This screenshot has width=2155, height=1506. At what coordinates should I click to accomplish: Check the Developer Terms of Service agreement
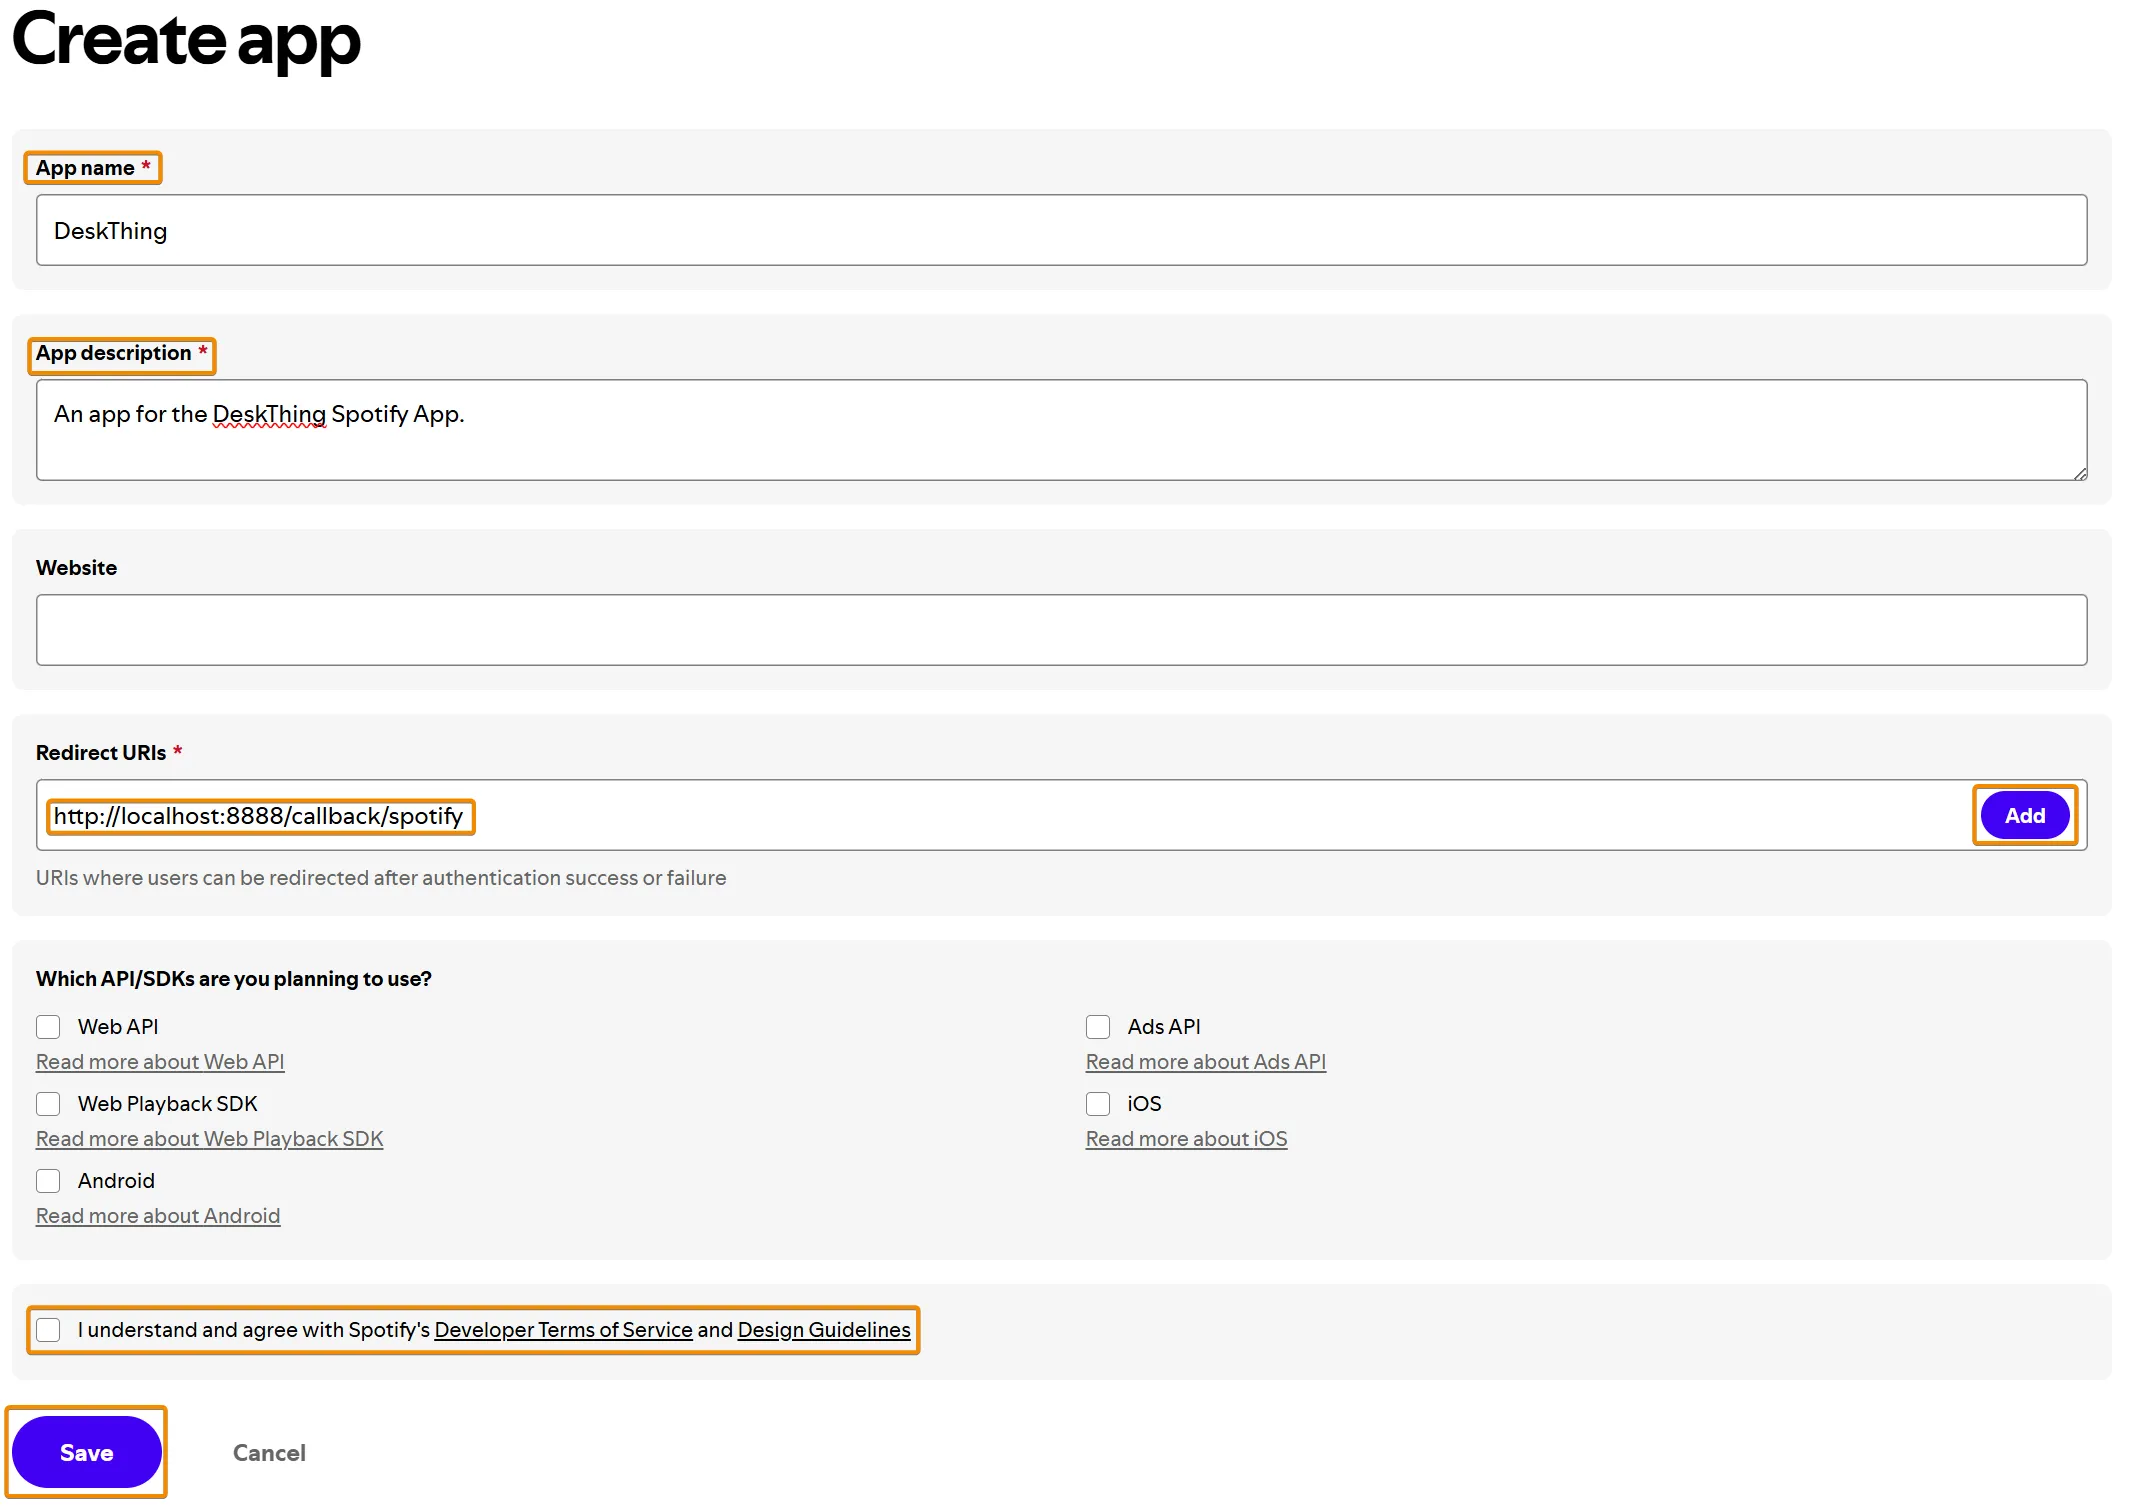pos(51,1329)
